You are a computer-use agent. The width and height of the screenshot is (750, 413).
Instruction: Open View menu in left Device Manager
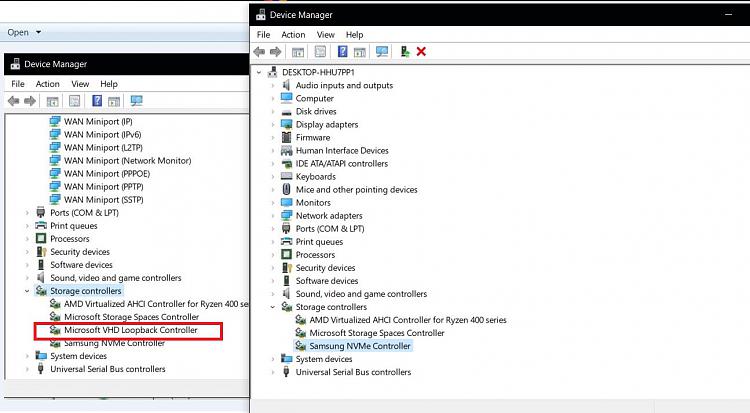(x=80, y=84)
